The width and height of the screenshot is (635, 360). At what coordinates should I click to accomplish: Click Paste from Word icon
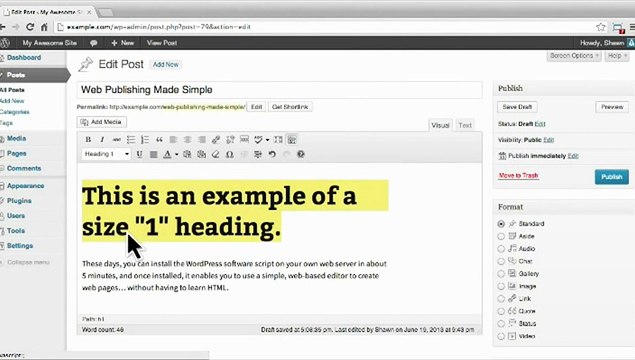coord(201,154)
